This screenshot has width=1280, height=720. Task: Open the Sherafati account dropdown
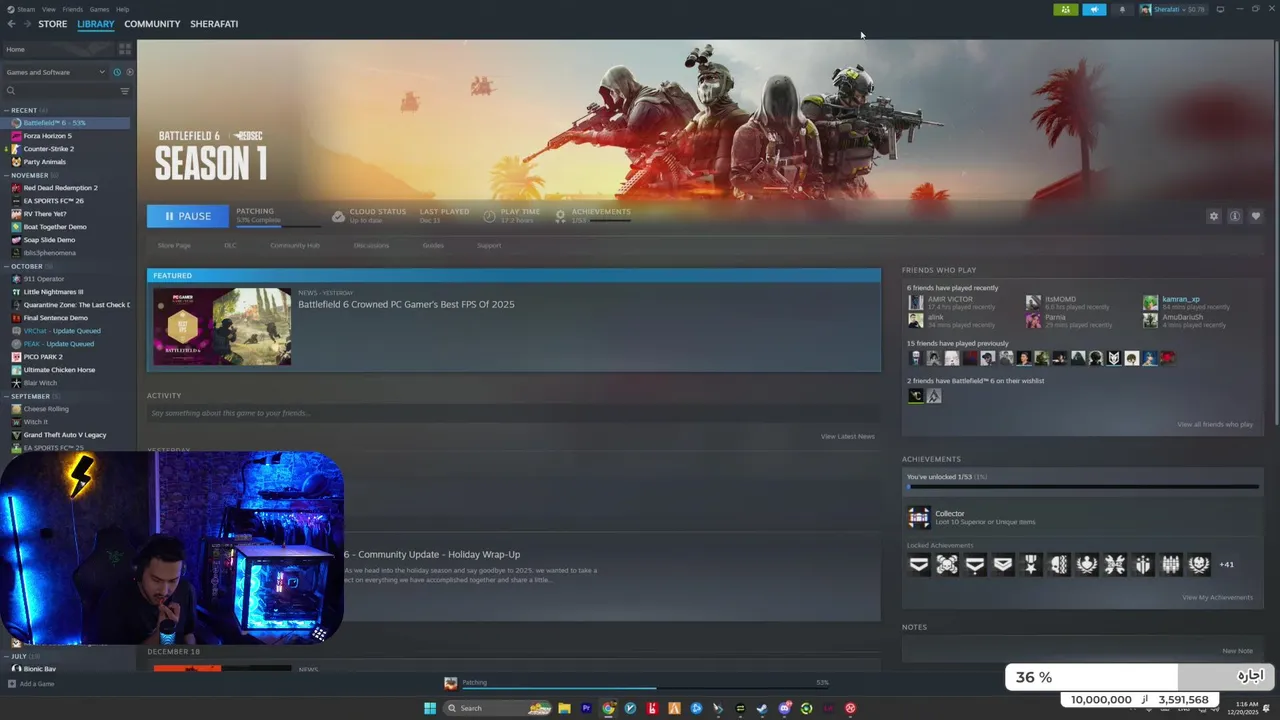(x=1173, y=10)
